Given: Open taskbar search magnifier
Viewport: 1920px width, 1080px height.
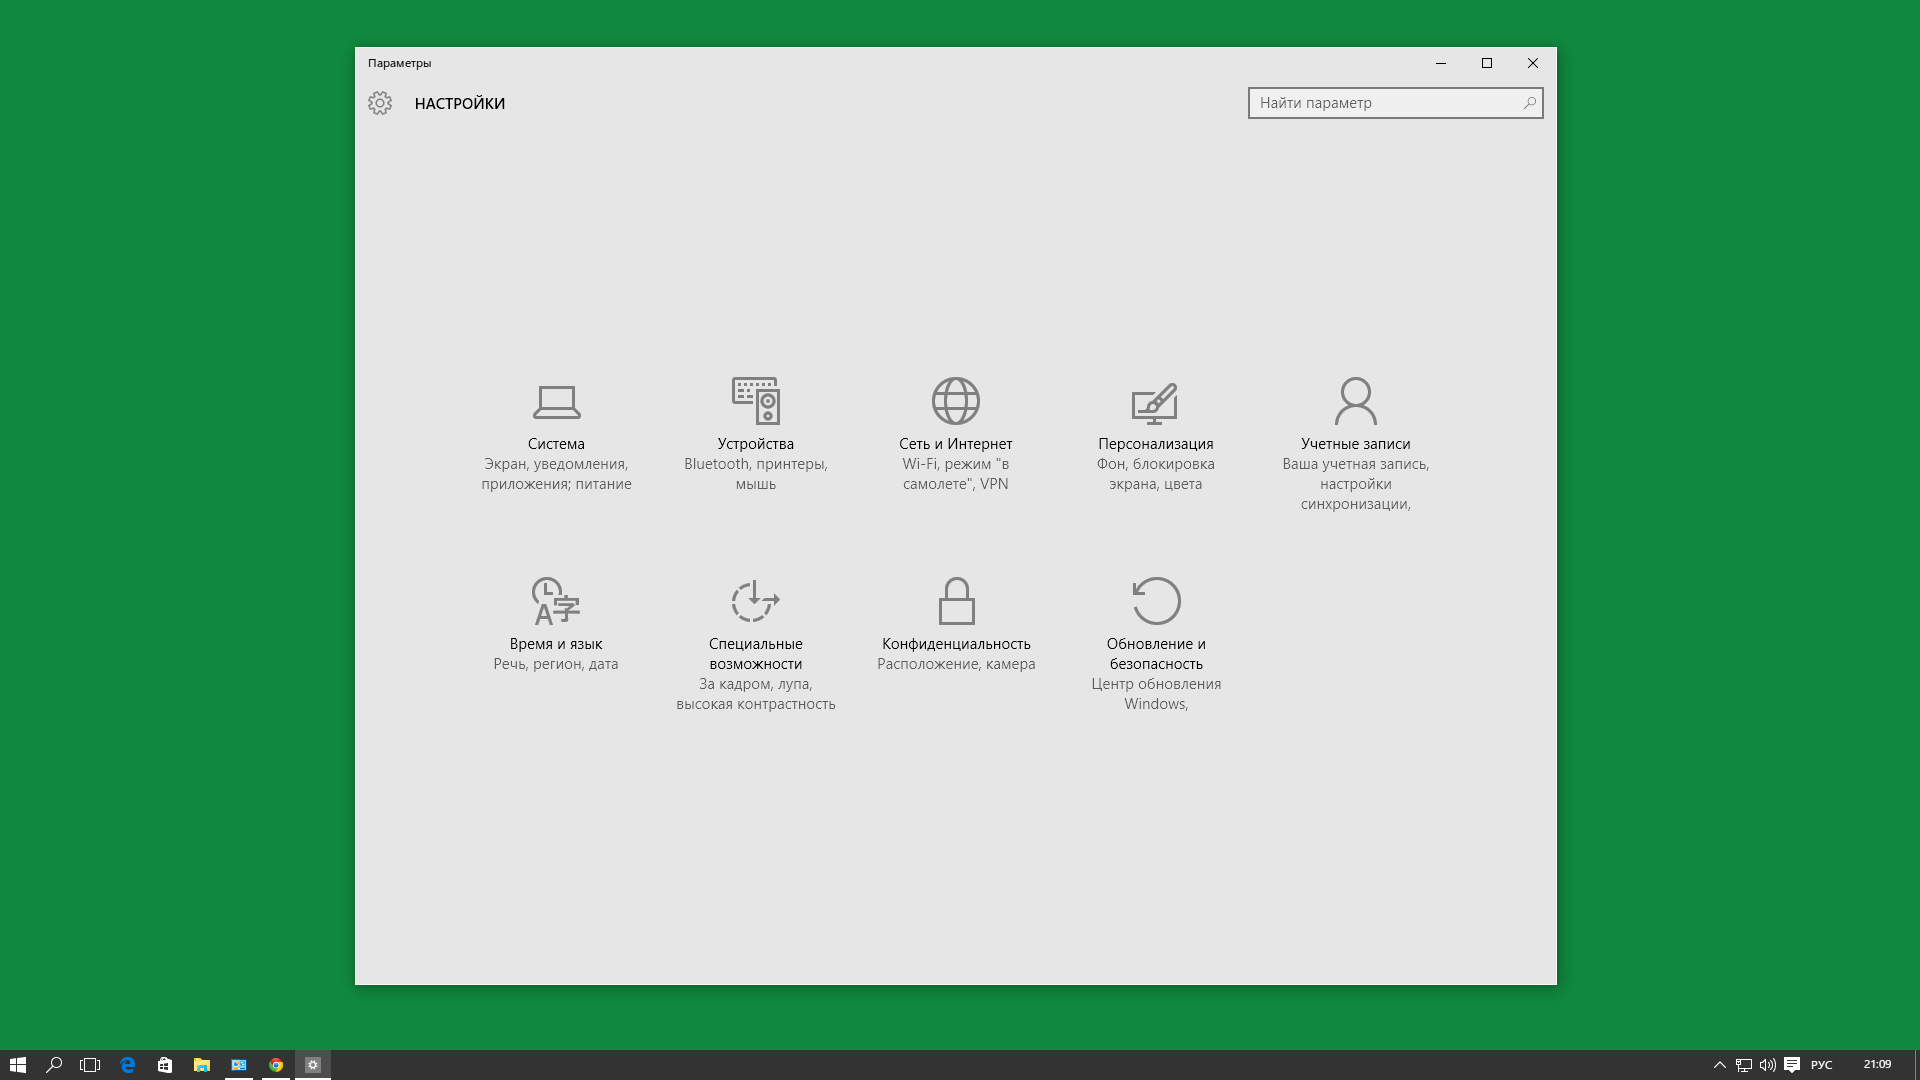Looking at the screenshot, I should click(x=54, y=1065).
